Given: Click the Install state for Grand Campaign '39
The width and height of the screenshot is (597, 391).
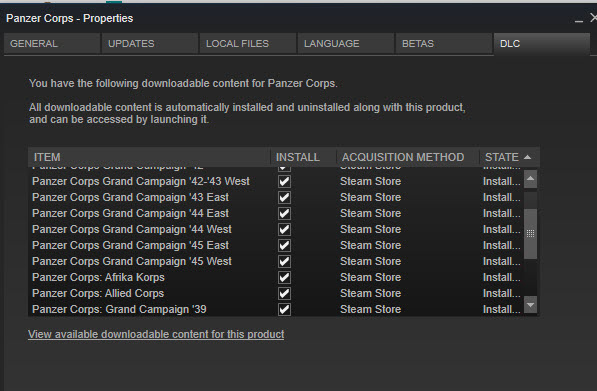Looking at the screenshot, I should pos(501,310).
